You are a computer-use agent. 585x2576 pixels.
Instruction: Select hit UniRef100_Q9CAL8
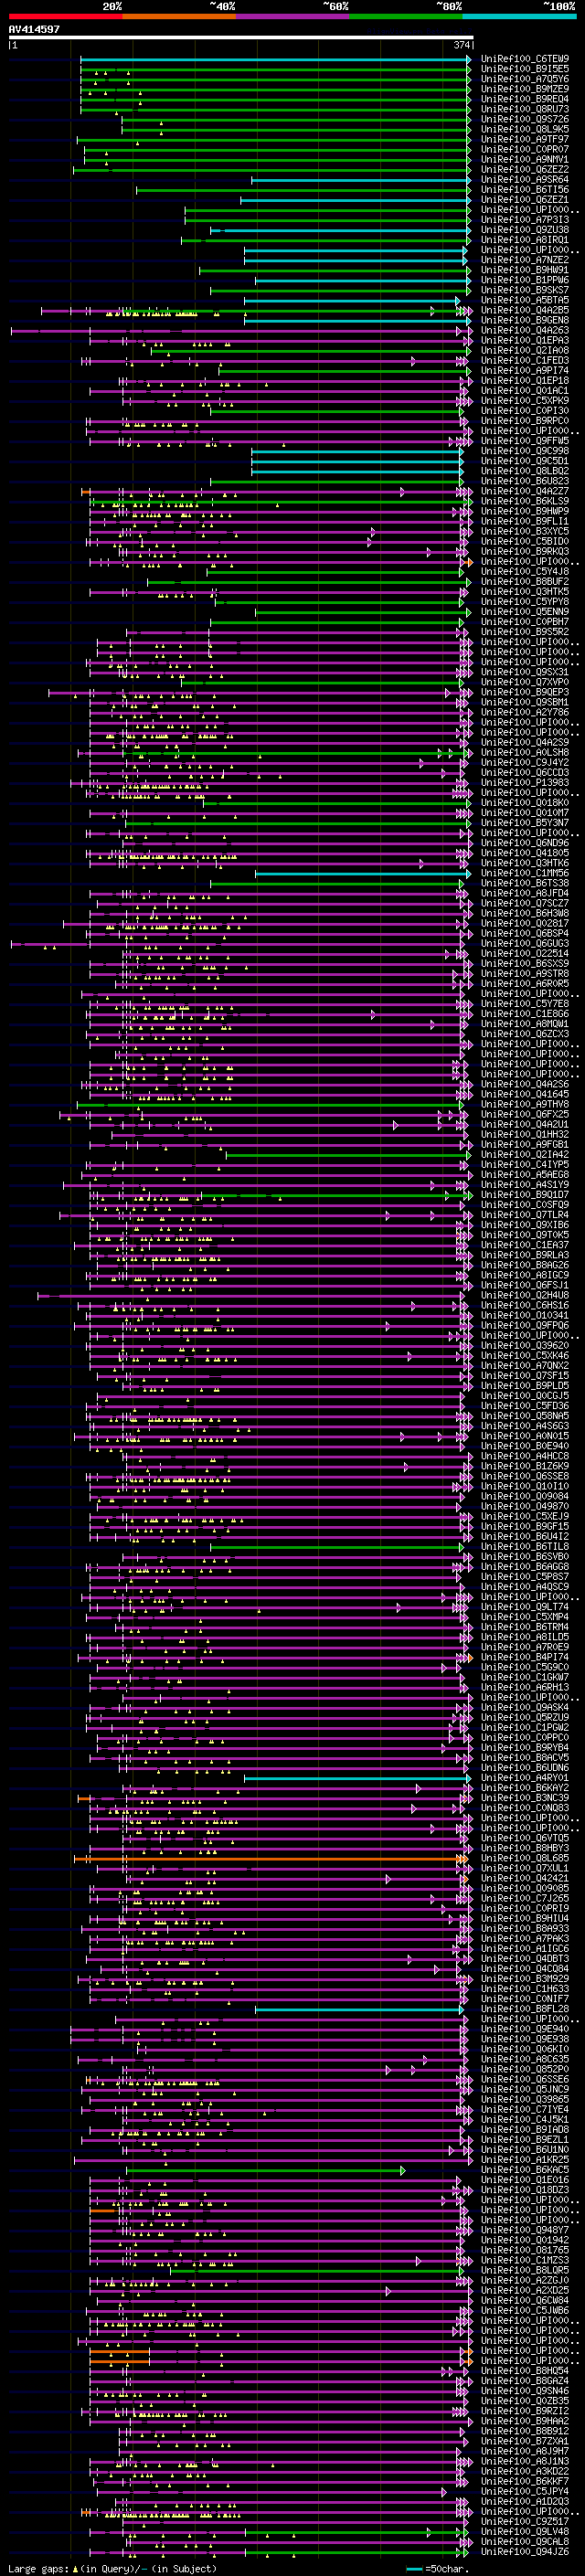pos(525,2542)
